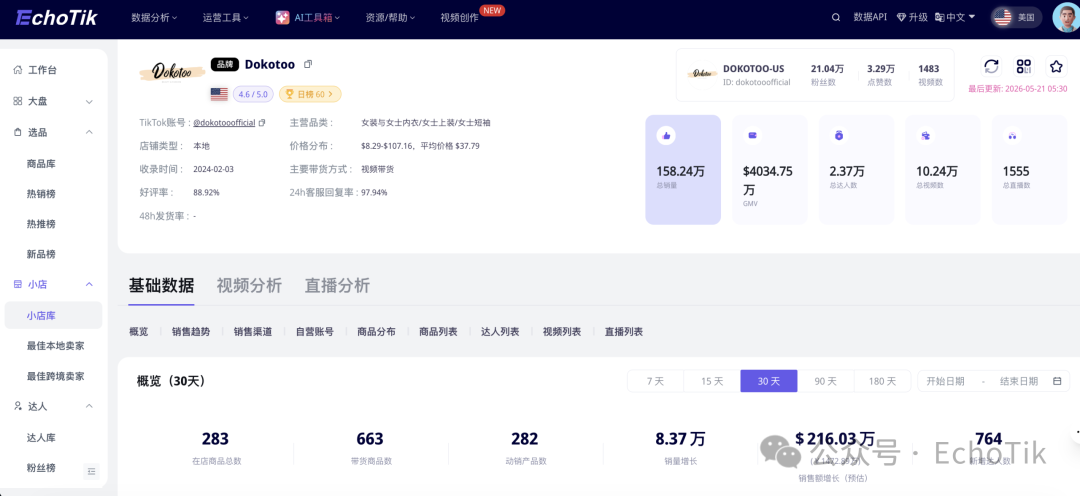Image resolution: width=1080 pixels, height=496 pixels.
Task: Open the 资源/帮助 dropdown menu
Action: click(x=391, y=18)
